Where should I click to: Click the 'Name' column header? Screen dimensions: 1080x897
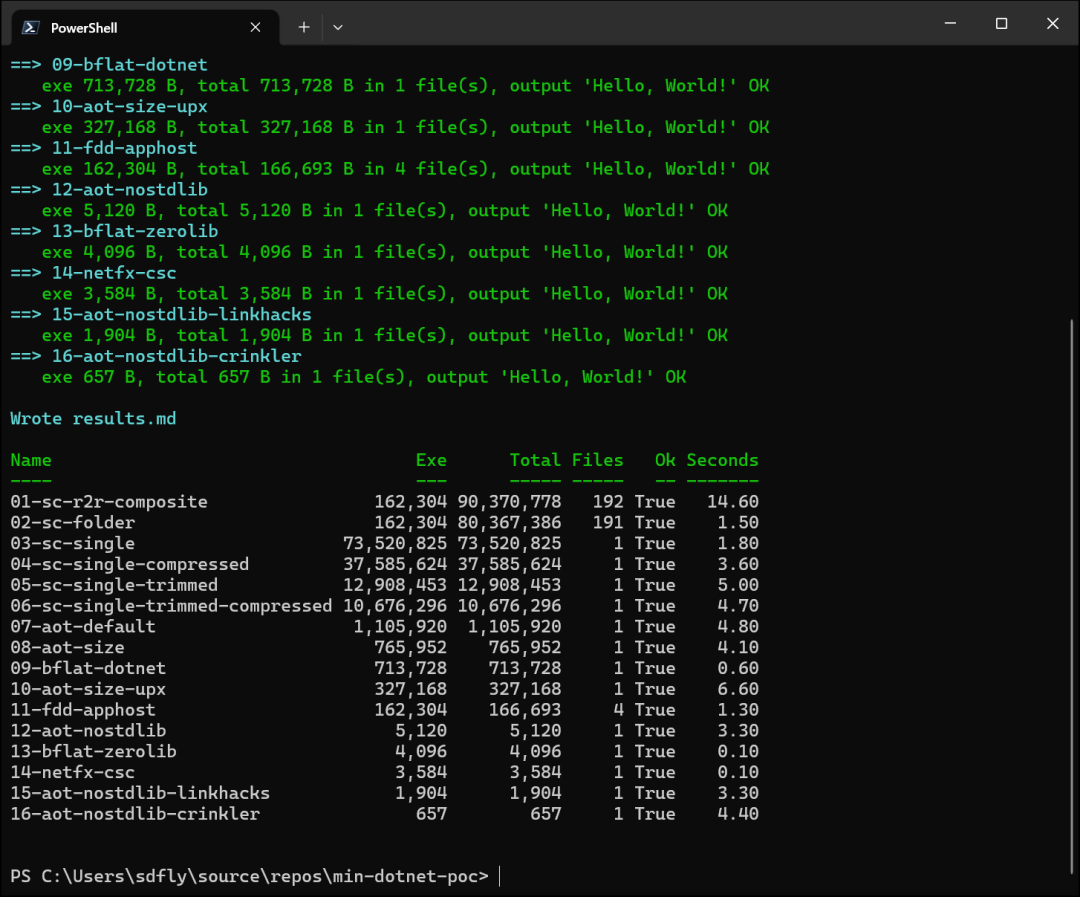31,460
